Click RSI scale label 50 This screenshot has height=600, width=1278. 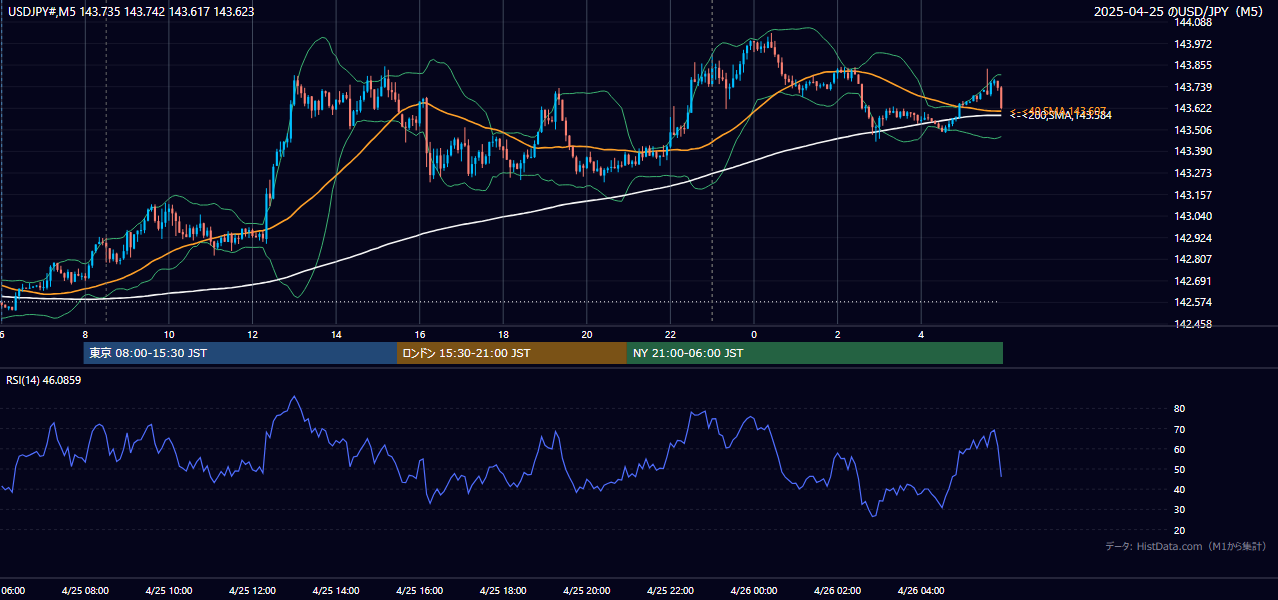click(1180, 469)
